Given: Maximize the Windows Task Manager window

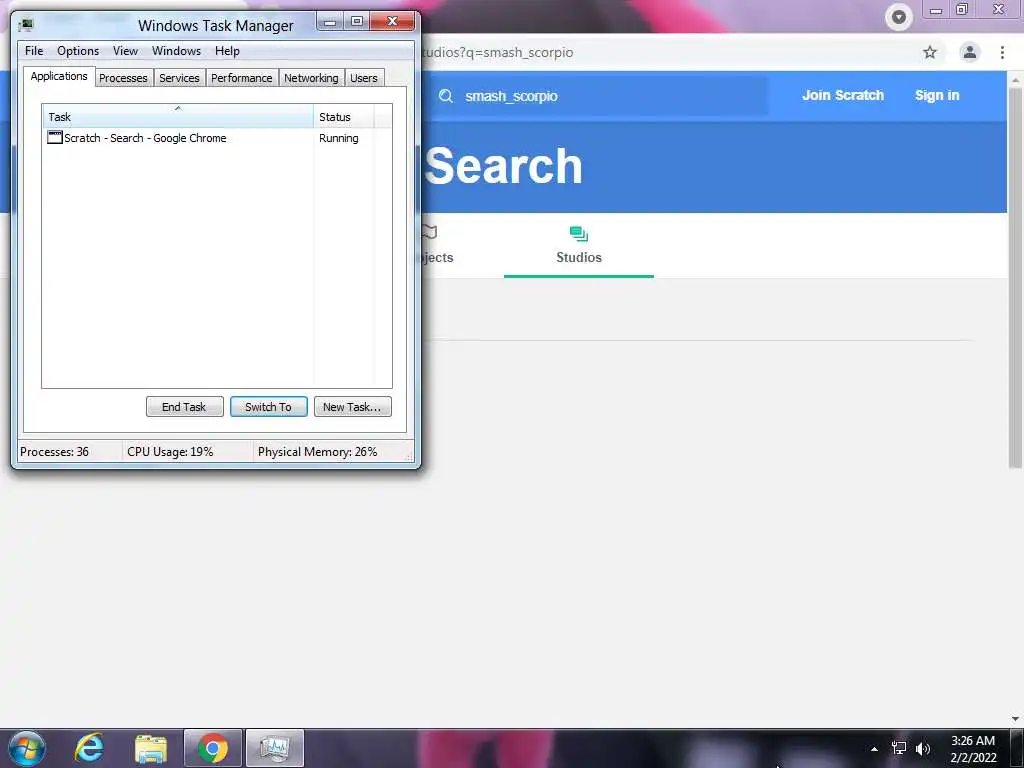Looking at the screenshot, I should [357, 22].
